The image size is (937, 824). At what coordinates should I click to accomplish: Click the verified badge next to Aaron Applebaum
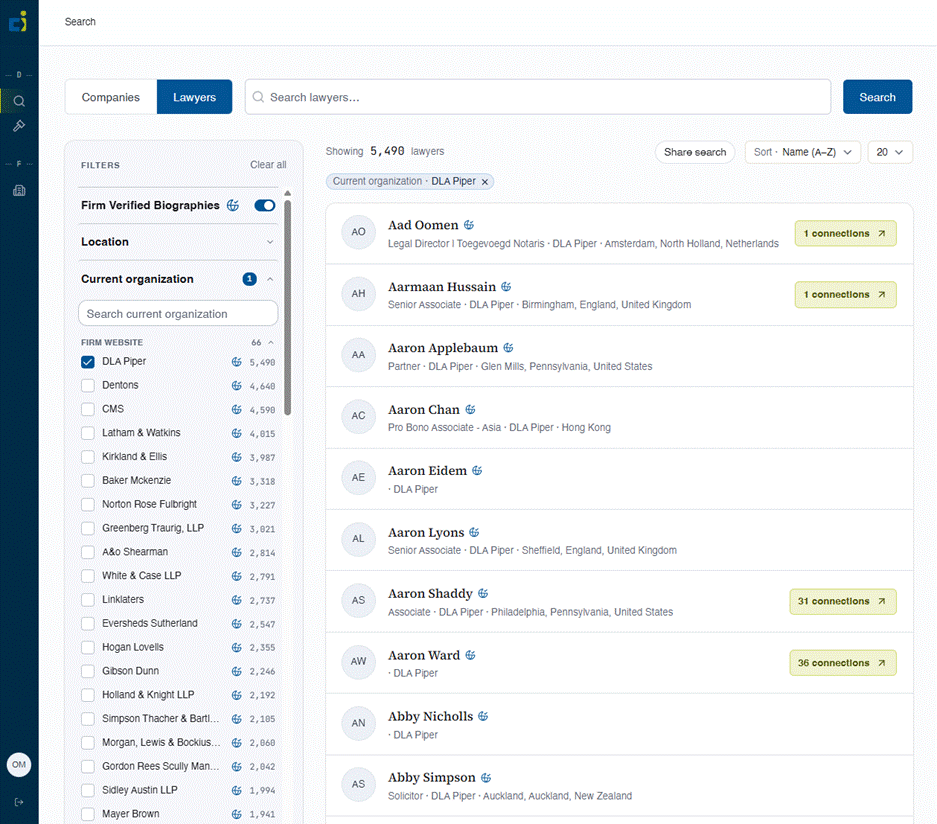coord(508,348)
